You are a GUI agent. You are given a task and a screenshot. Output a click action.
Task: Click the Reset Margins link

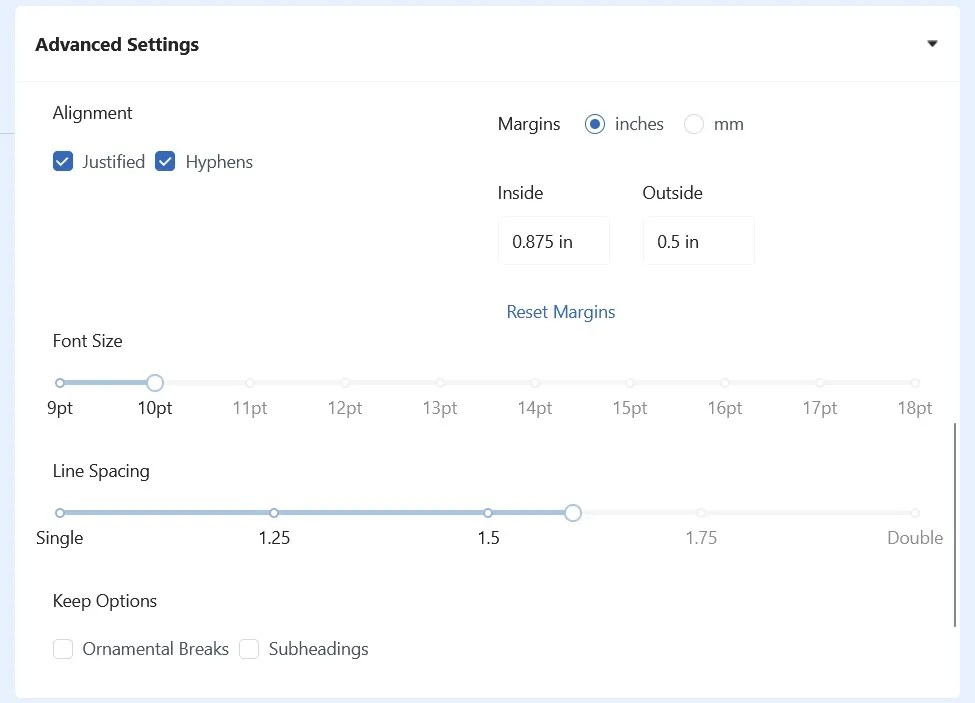561,312
